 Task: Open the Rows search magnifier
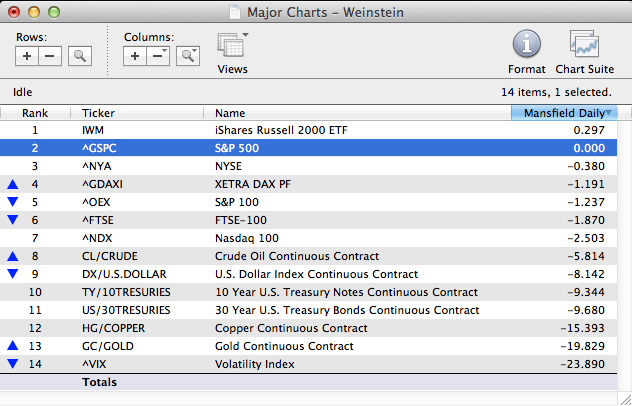80,57
